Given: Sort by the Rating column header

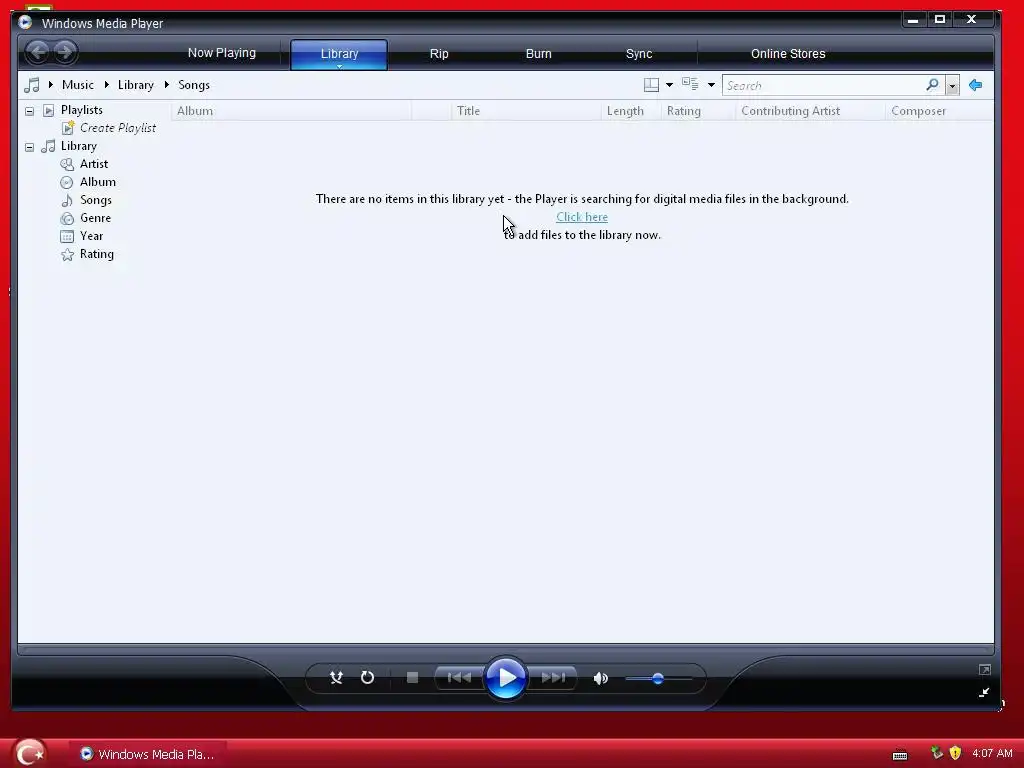Looking at the screenshot, I should [x=698, y=111].
